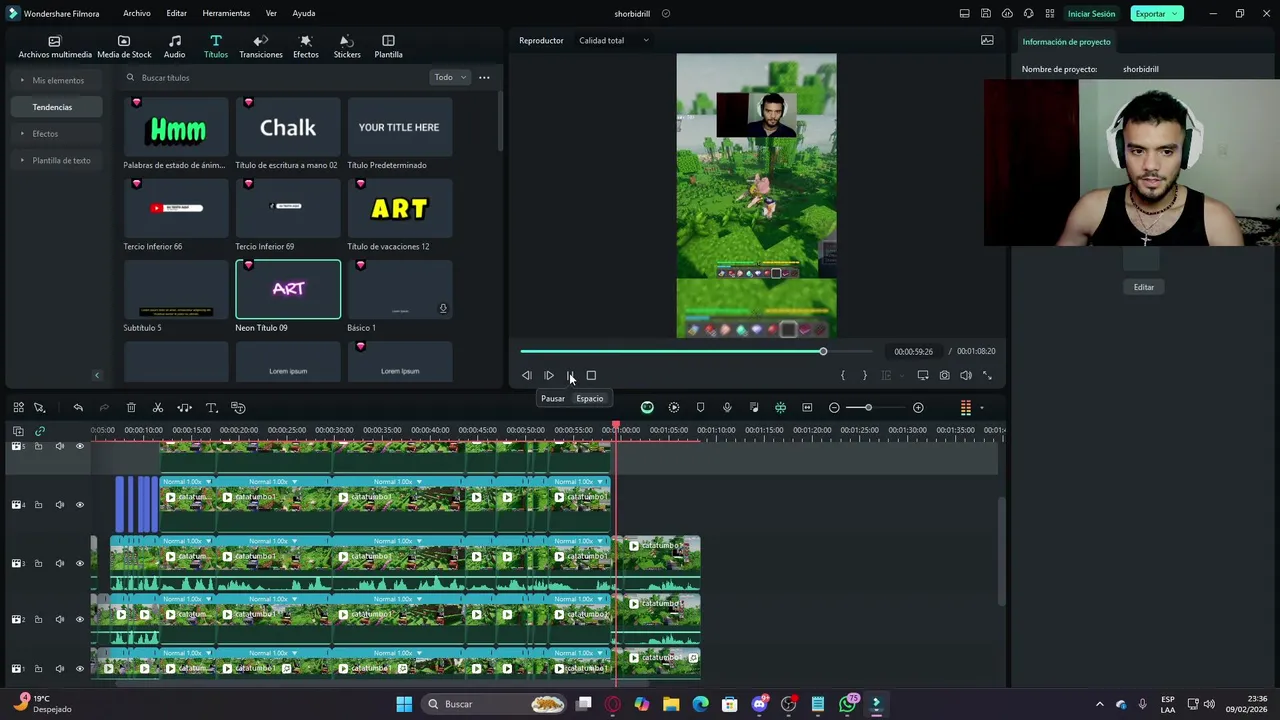Click the Editar button in project info
Viewport: 1280px width, 720px height.
[x=1144, y=287]
